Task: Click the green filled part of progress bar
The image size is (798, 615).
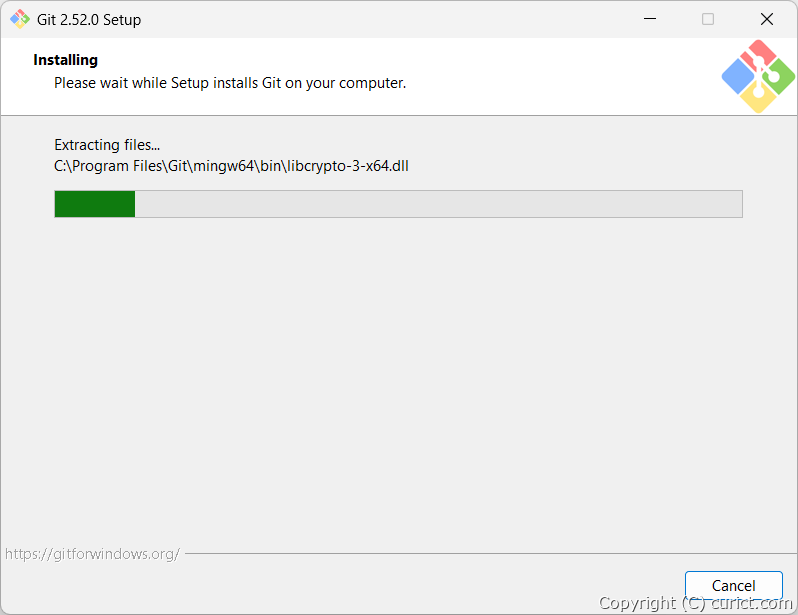Action: point(94,204)
